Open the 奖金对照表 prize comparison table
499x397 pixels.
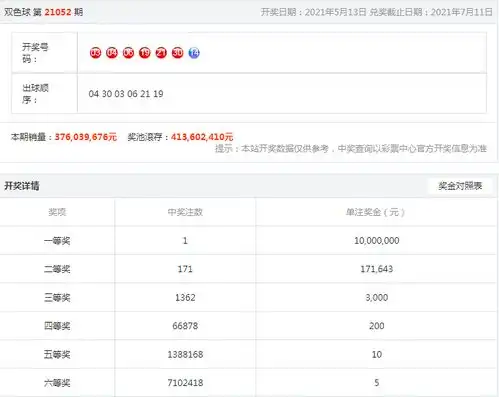pos(460,186)
